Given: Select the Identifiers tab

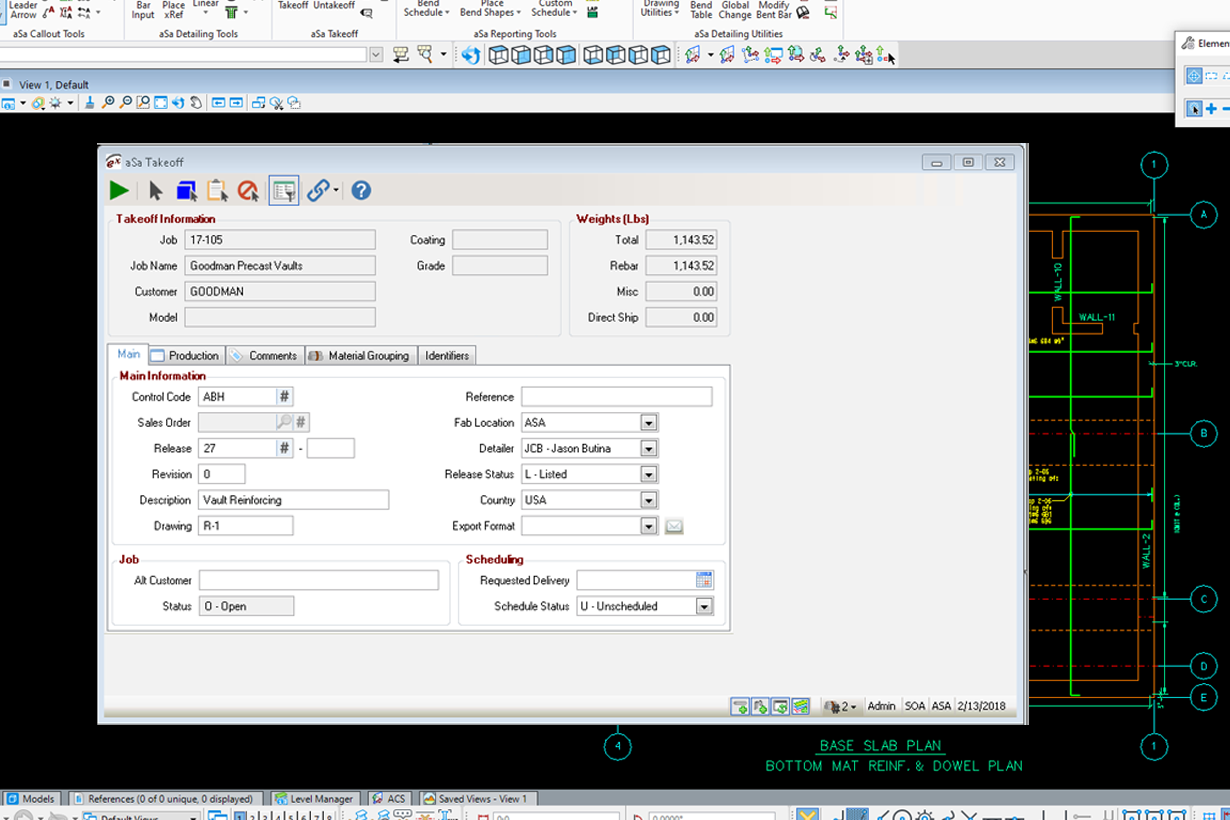Looking at the screenshot, I should (x=447, y=355).
